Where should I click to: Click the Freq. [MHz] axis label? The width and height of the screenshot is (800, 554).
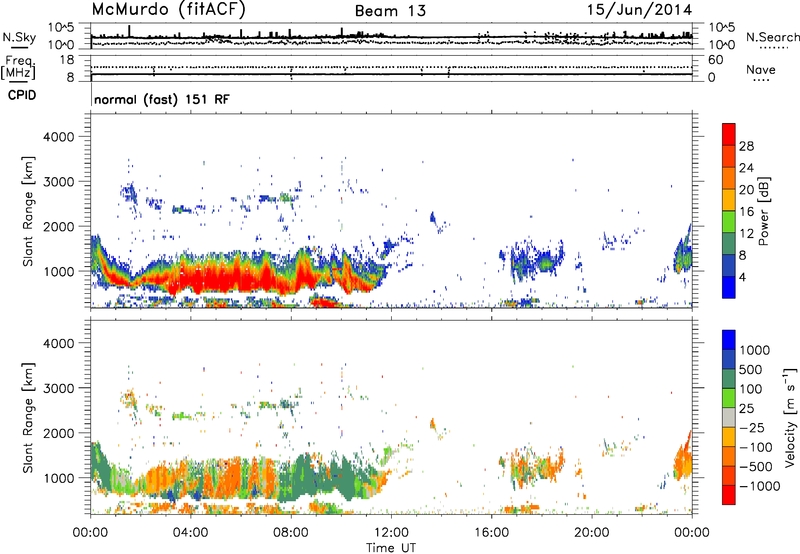coord(18,68)
